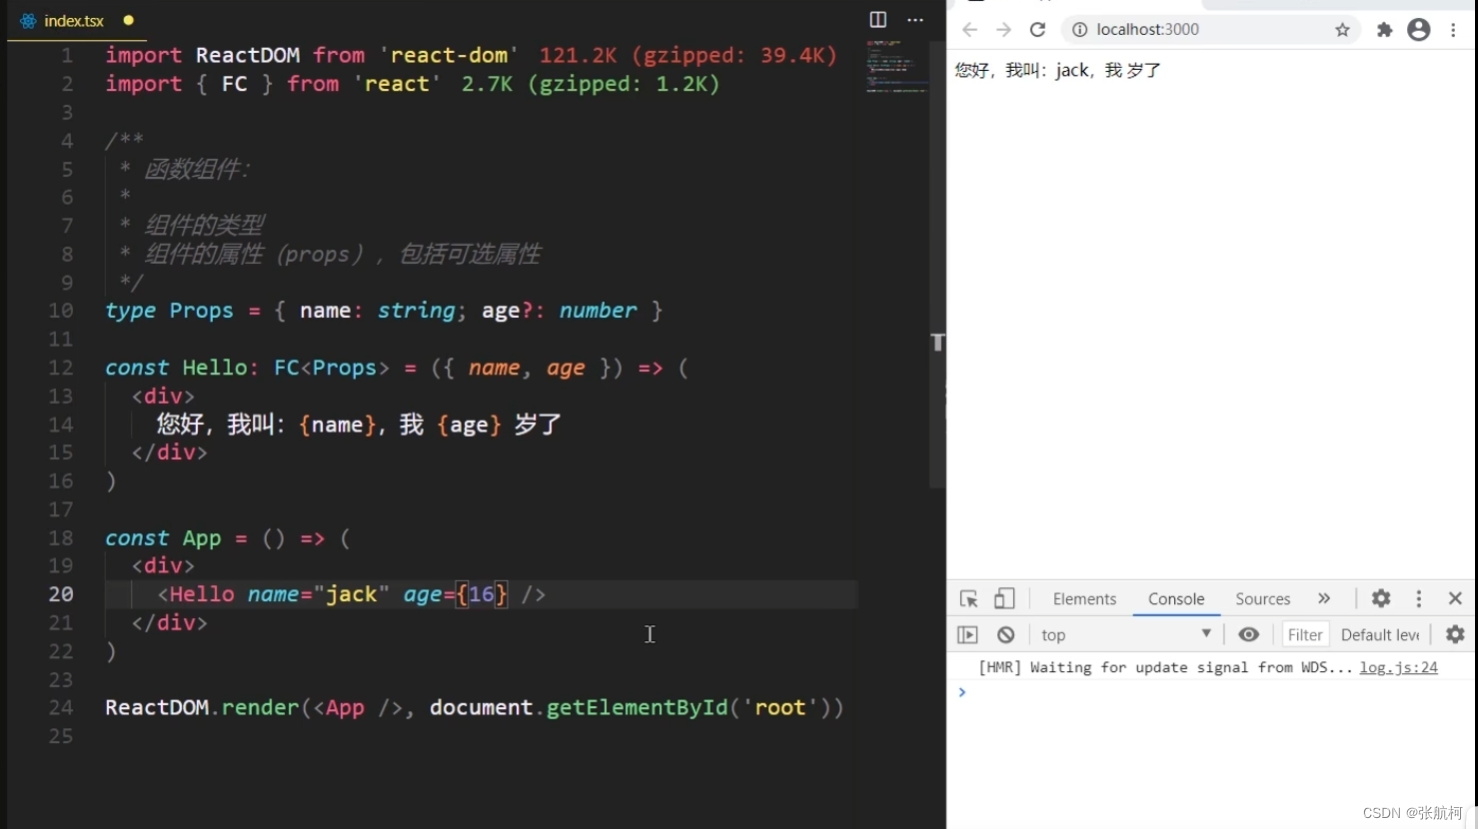The image size is (1478, 829).
Task: Click the site info icon in the address bar
Action: pyautogui.click(x=1079, y=30)
